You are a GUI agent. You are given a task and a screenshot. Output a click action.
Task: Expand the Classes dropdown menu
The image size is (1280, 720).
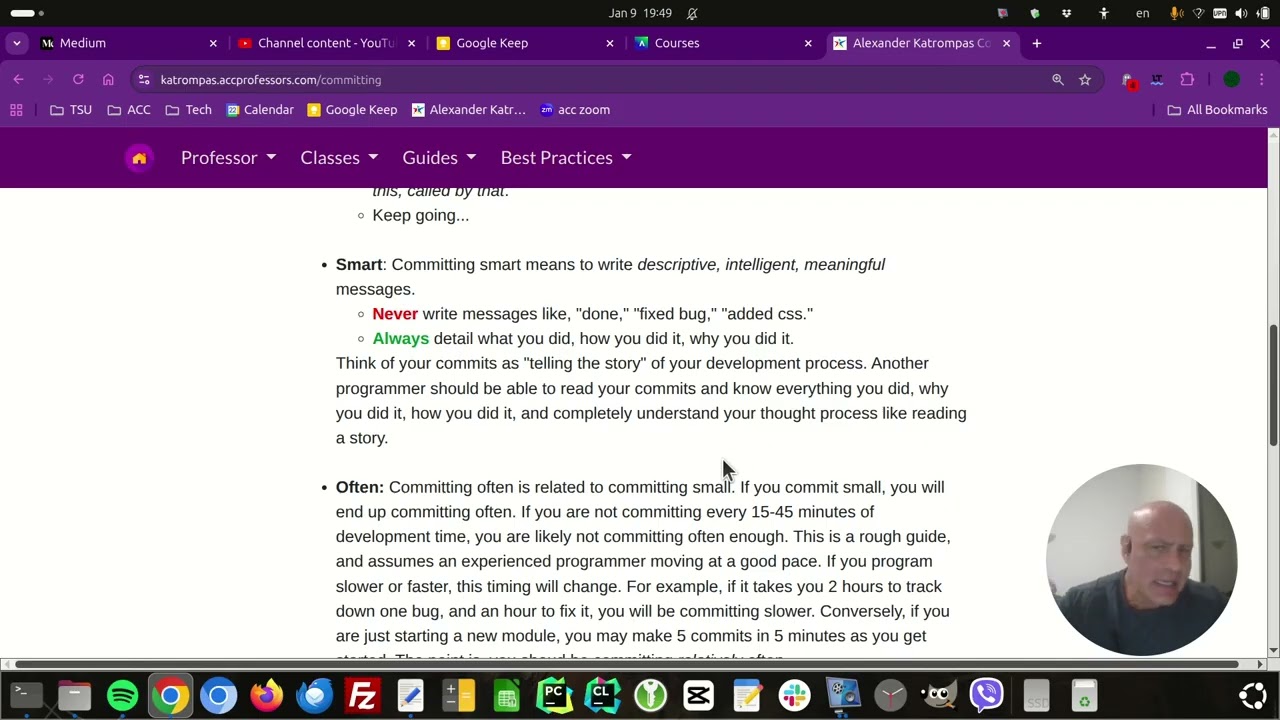pos(339,158)
